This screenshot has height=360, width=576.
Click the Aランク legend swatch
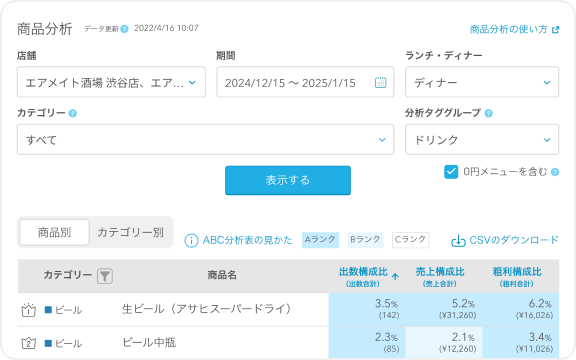click(x=320, y=240)
